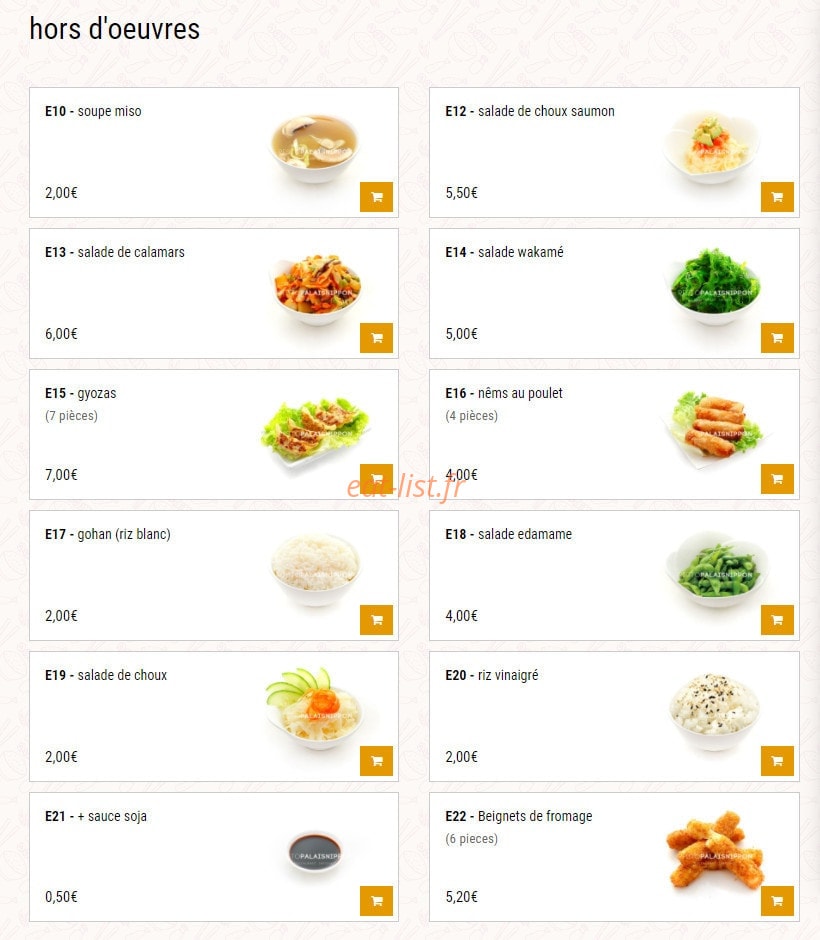The height and width of the screenshot is (940, 820).
Task: Add riz vinaigré E20 to cart
Action: (x=777, y=761)
